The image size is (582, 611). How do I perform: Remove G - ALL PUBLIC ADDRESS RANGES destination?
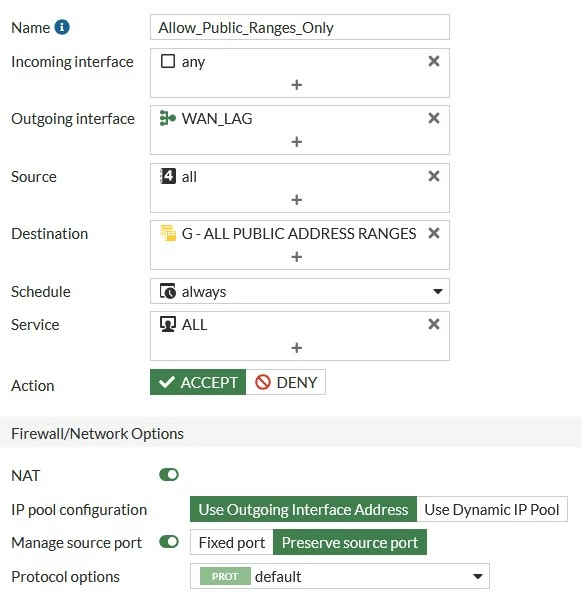click(x=434, y=233)
